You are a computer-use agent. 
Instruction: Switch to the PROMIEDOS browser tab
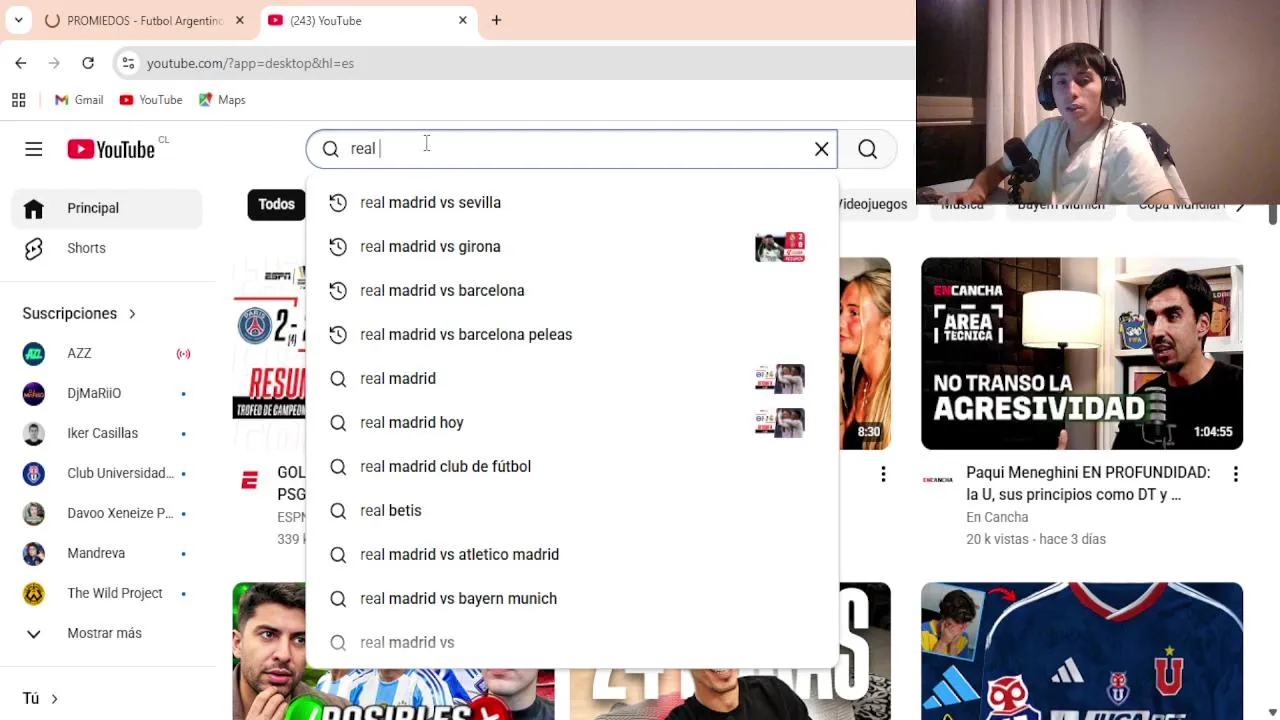pyautogui.click(x=146, y=20)
